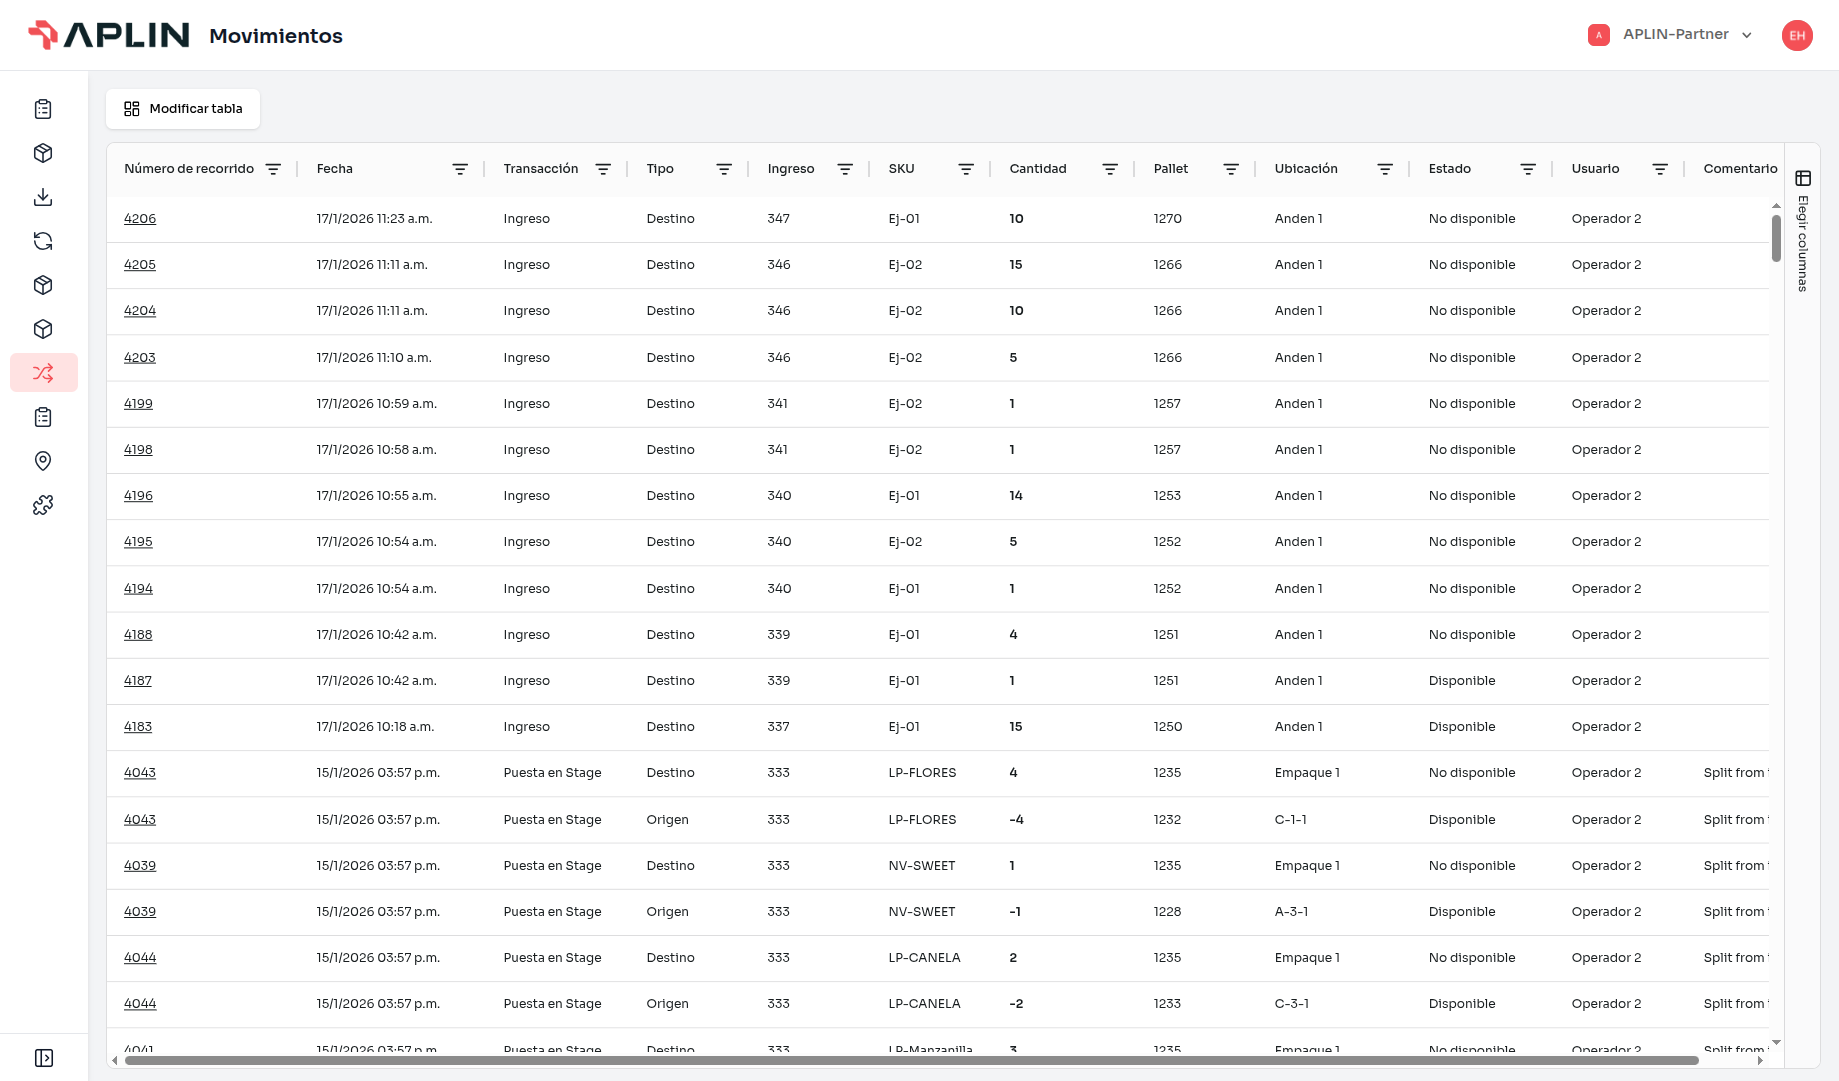Open the Elegir columnas side panel
Screen dimensions: 1839x1081
[1803, 231]
